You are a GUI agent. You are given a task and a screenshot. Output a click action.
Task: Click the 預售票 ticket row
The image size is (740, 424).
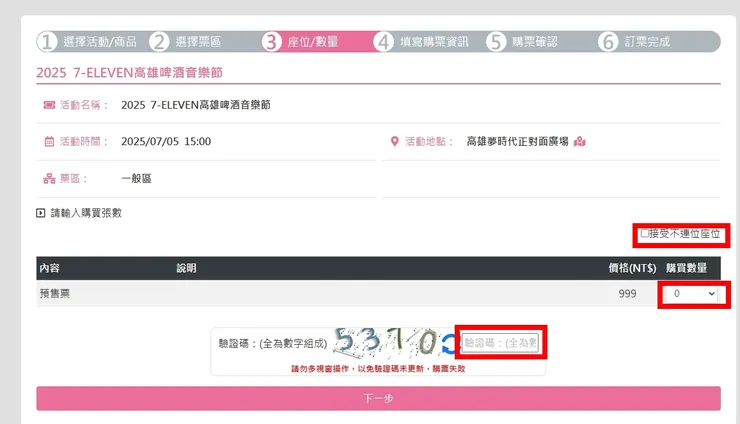point(378,293)
